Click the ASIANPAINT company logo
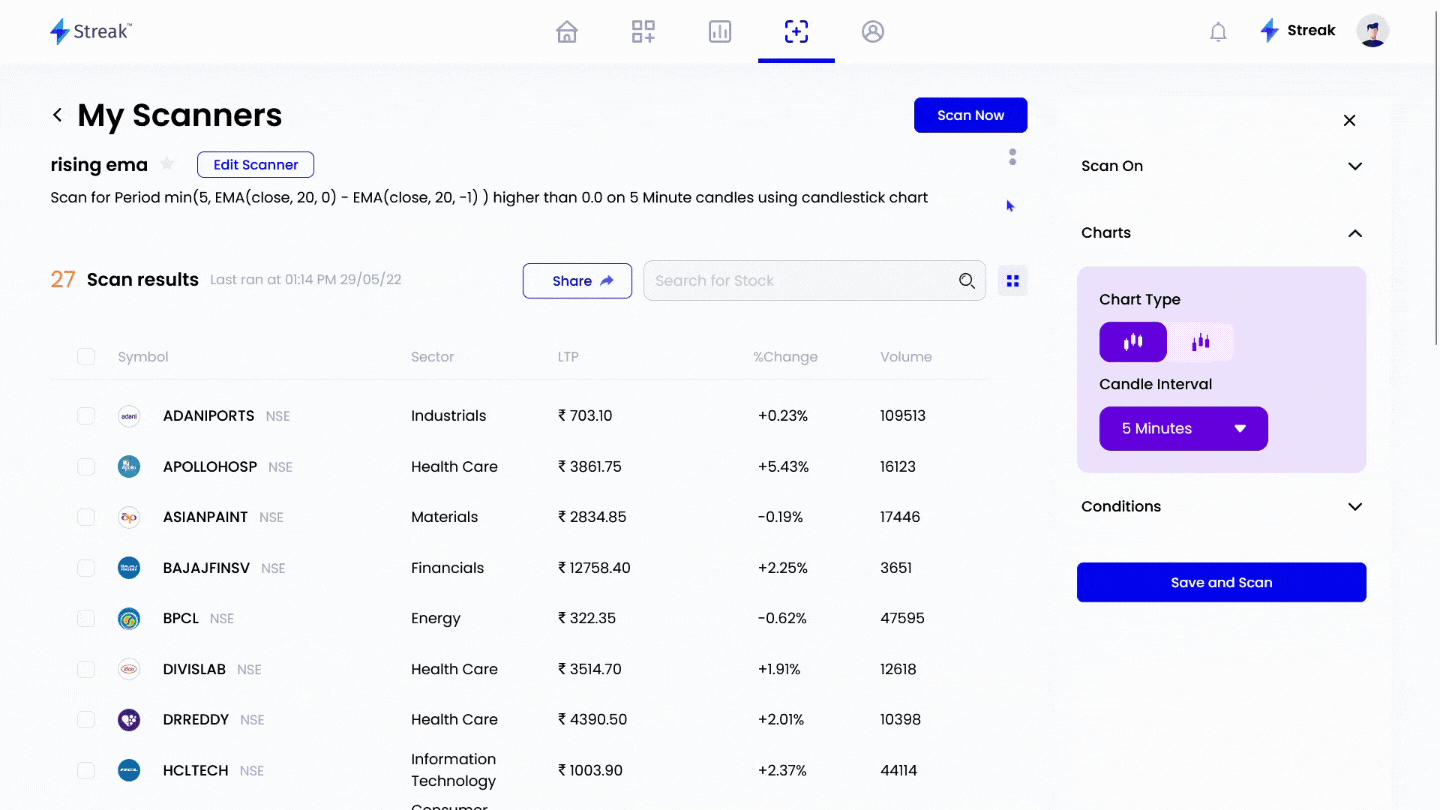Viewport: 1440px width, 810px height. click(x=129, y=517)
